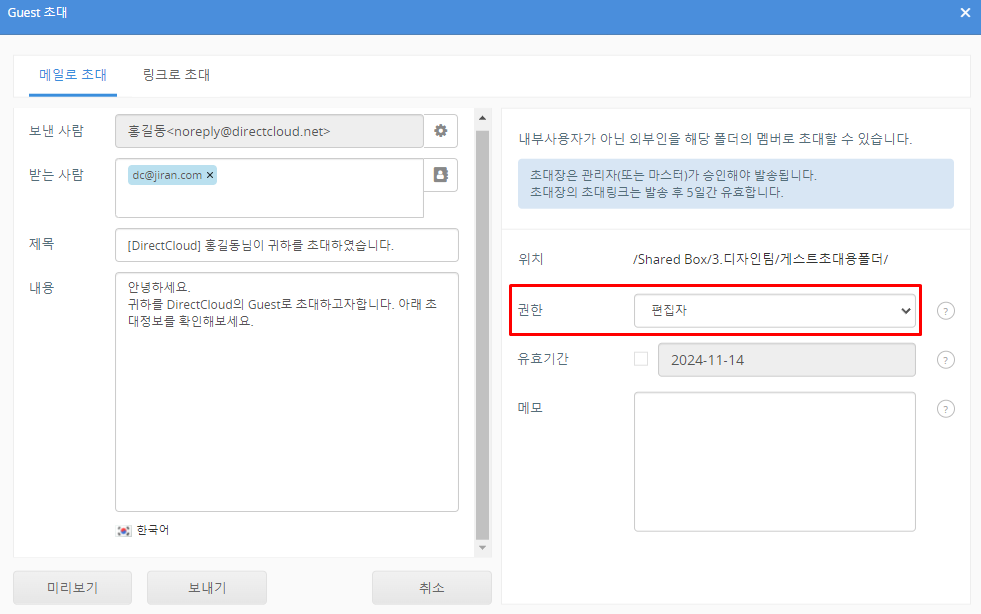Close the Guest 초대 dialog
This screenshot has height=614, width=981.
pos(965,13)
